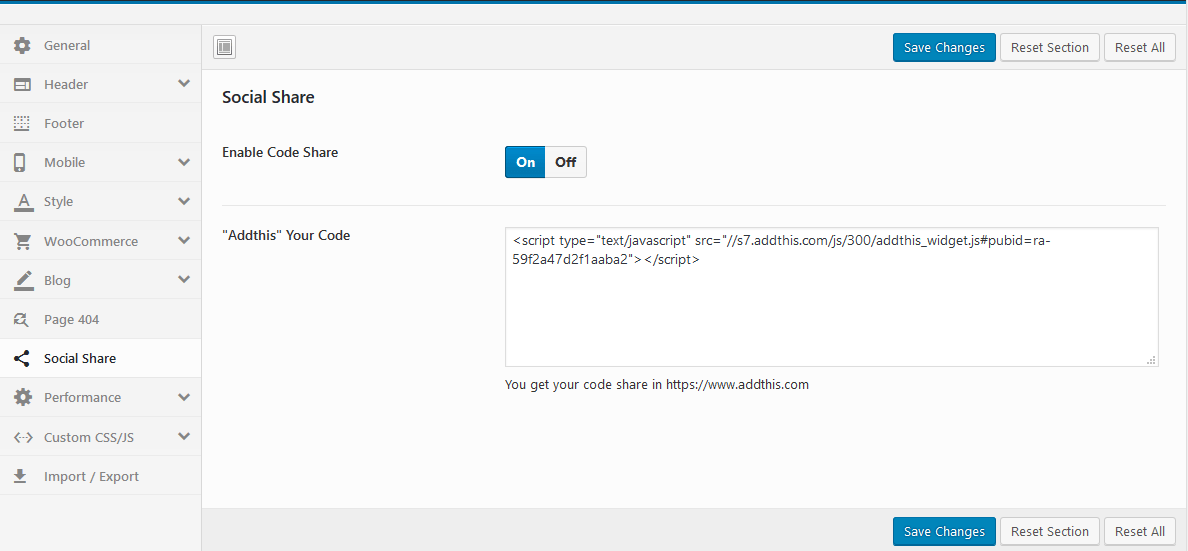This screenshot has width=1188, height=551.
Task: Click the Performance gear icon
Action: tap(23, 398)
